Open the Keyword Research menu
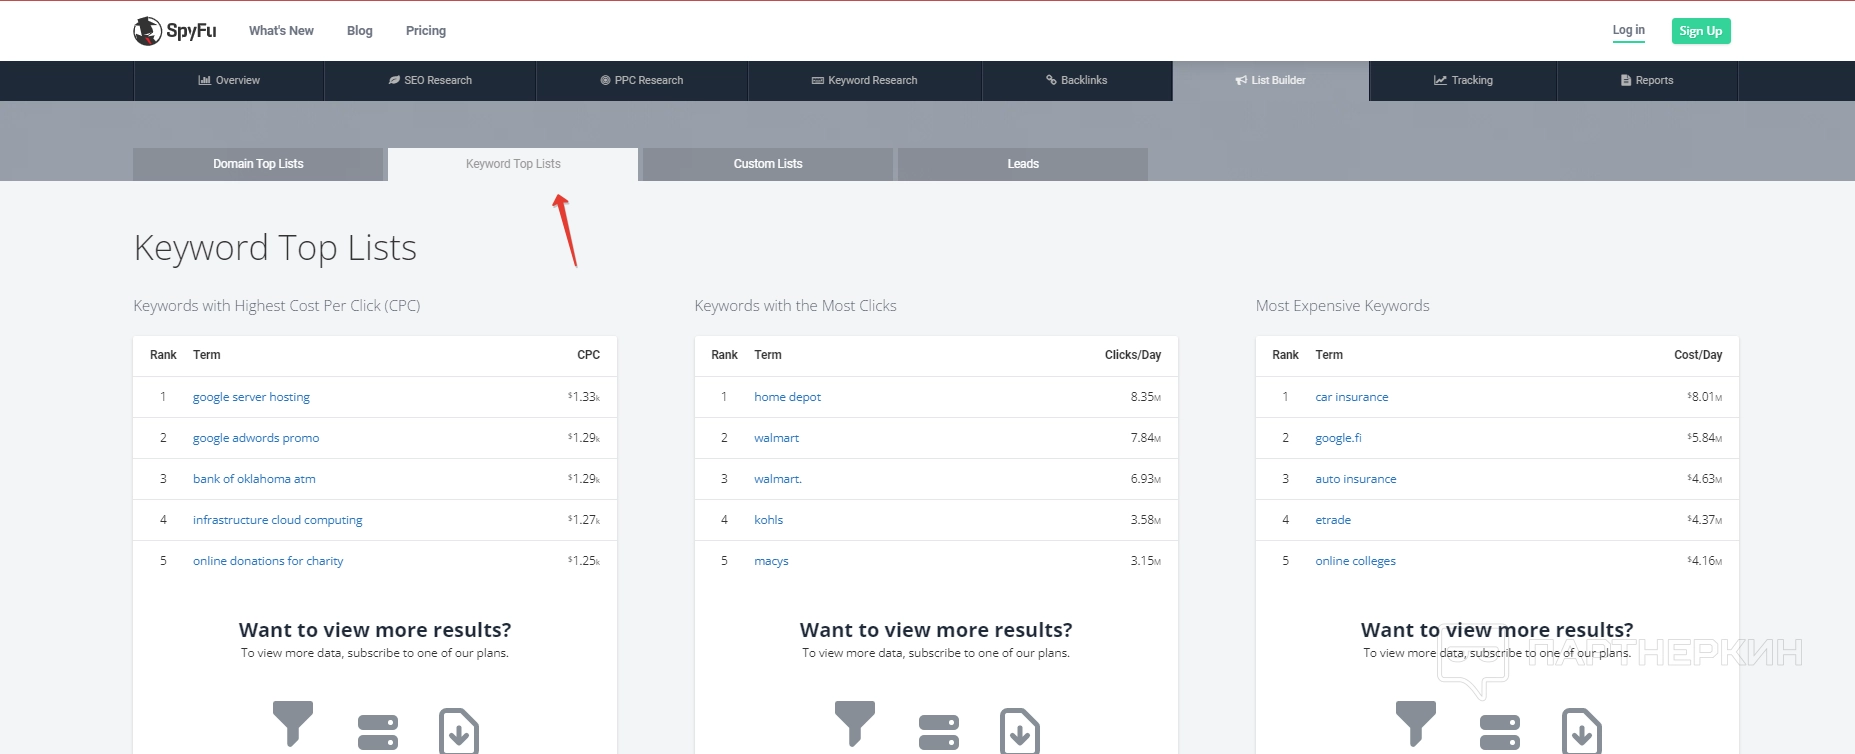Screen dimensions: 1855x754 coord(865,80)
